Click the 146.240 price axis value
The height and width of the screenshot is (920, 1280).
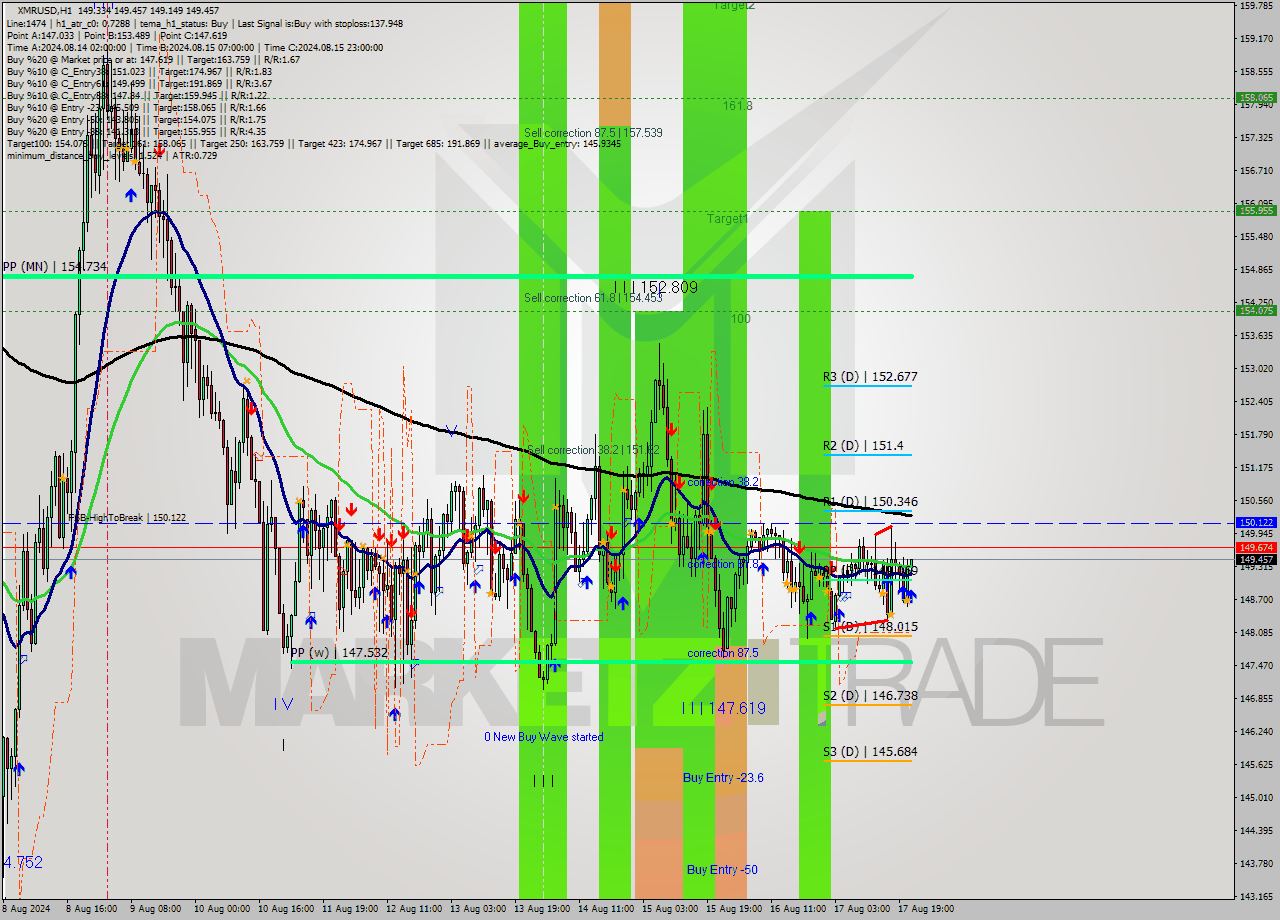click(1256, 732)
